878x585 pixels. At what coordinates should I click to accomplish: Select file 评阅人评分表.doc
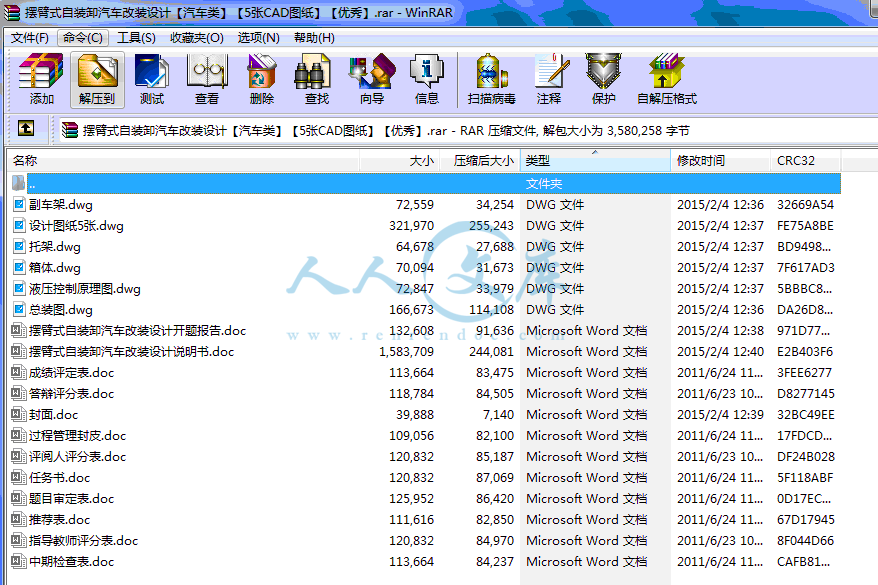77,457
